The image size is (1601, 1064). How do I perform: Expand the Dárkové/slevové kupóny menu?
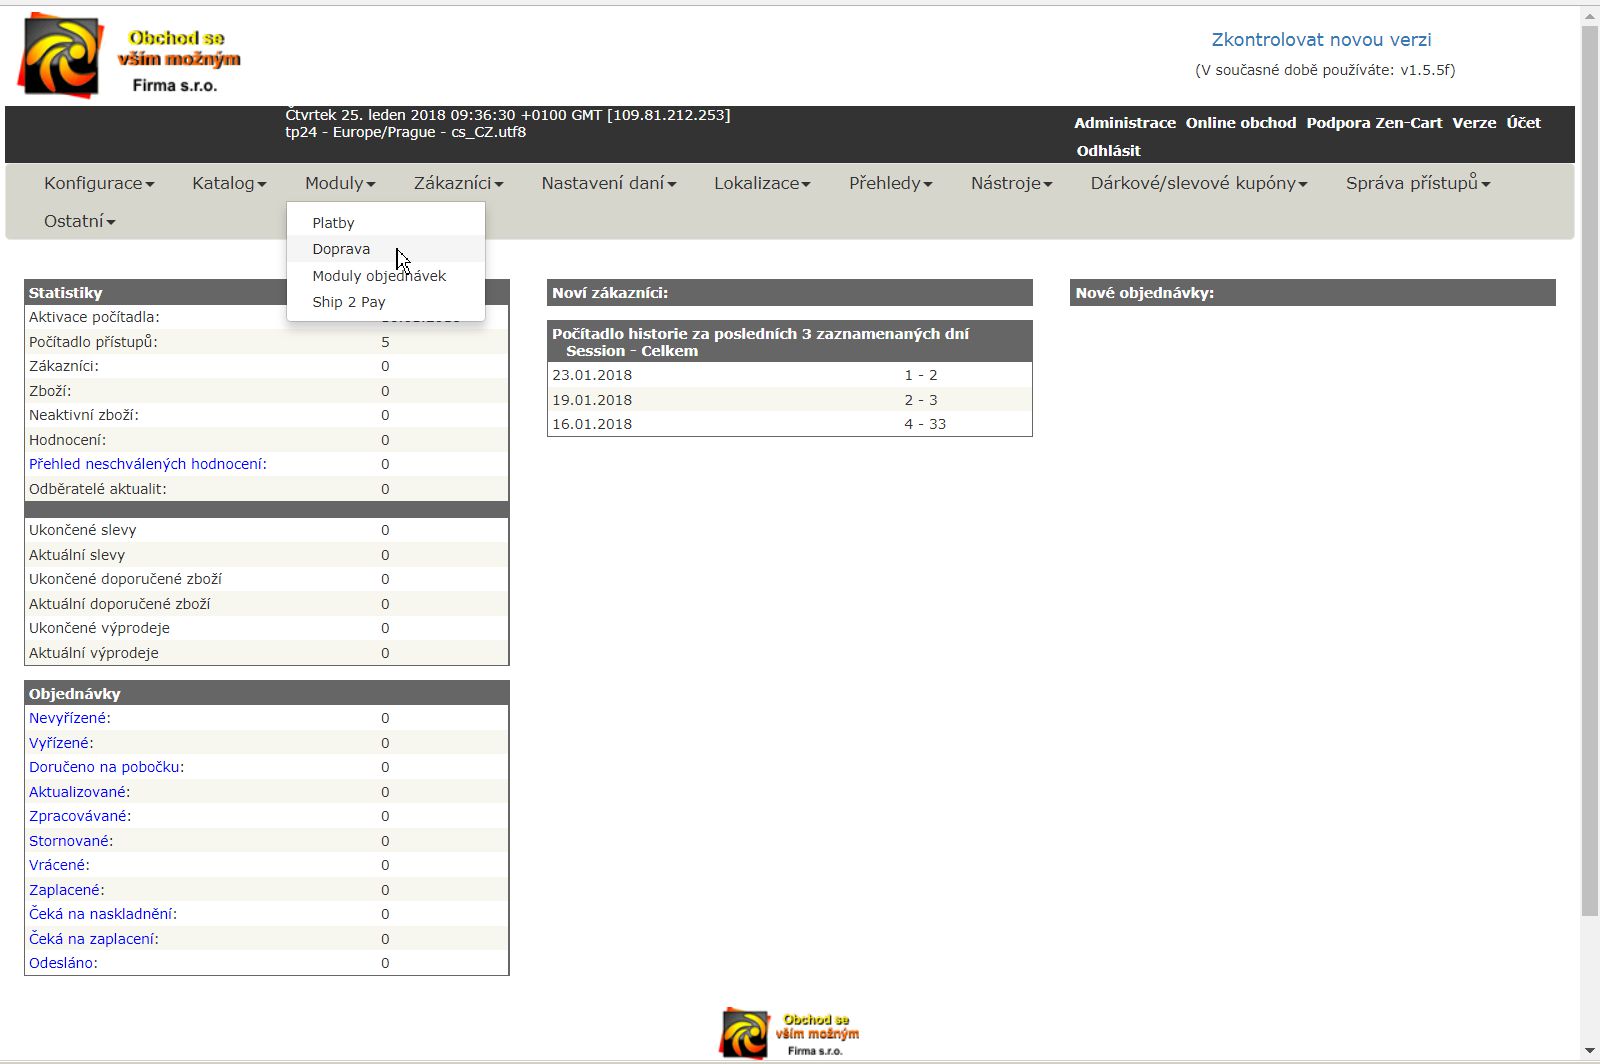[x=1198, y=183]
